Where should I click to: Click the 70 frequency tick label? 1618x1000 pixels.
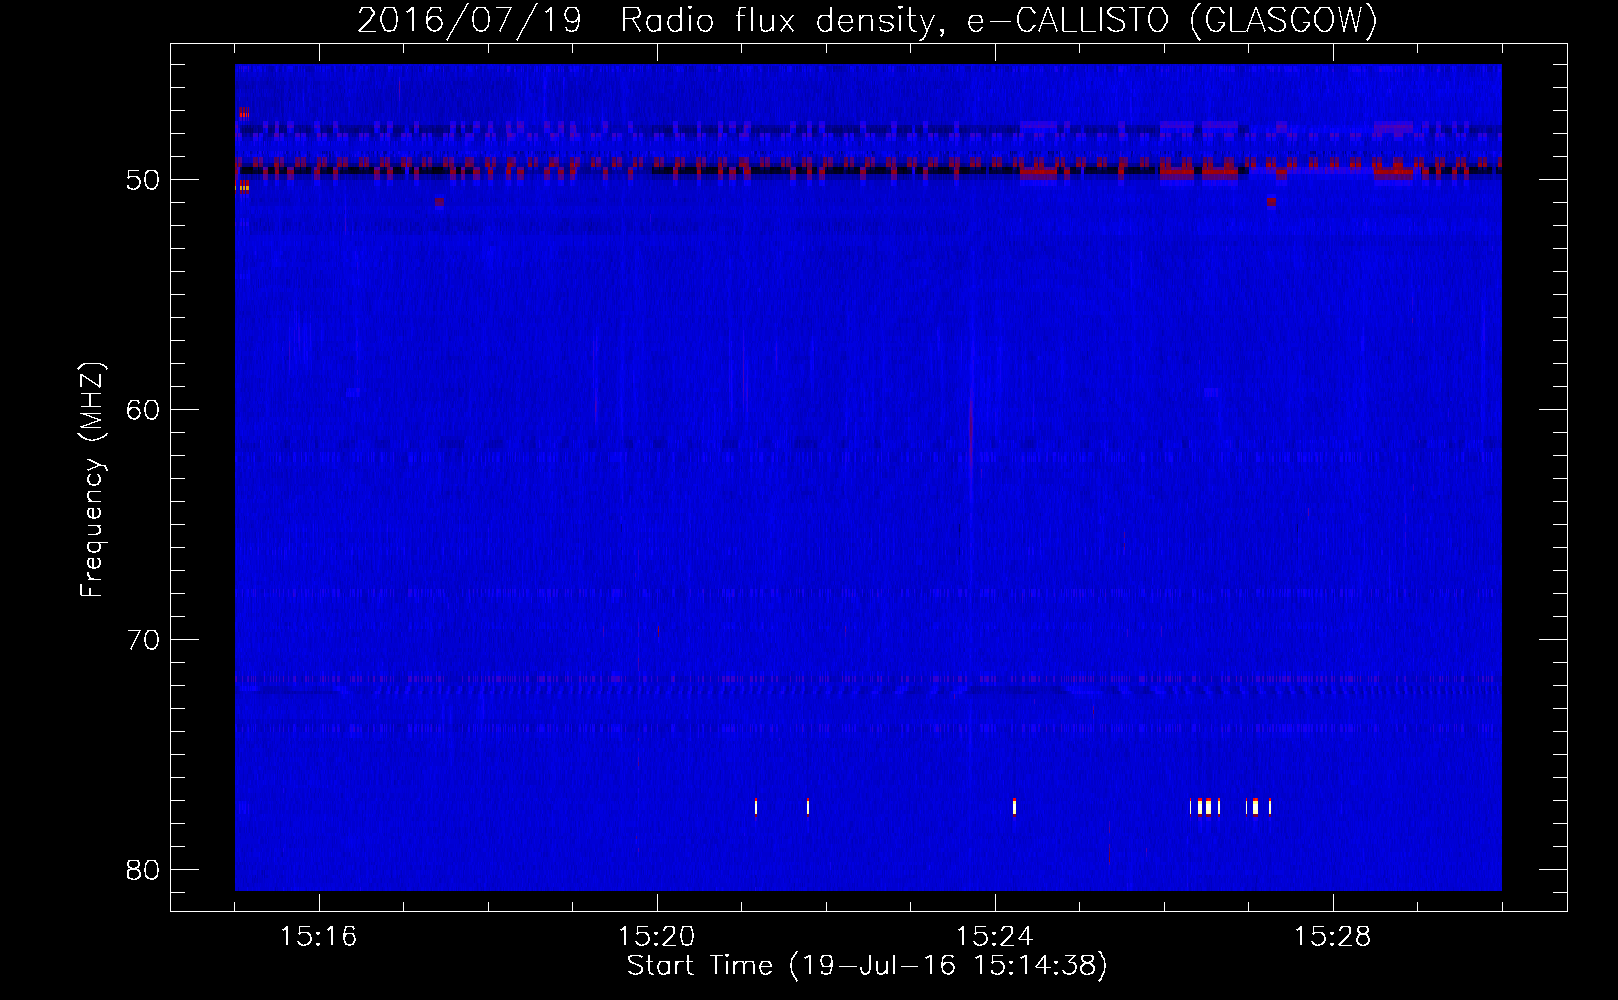144,640
